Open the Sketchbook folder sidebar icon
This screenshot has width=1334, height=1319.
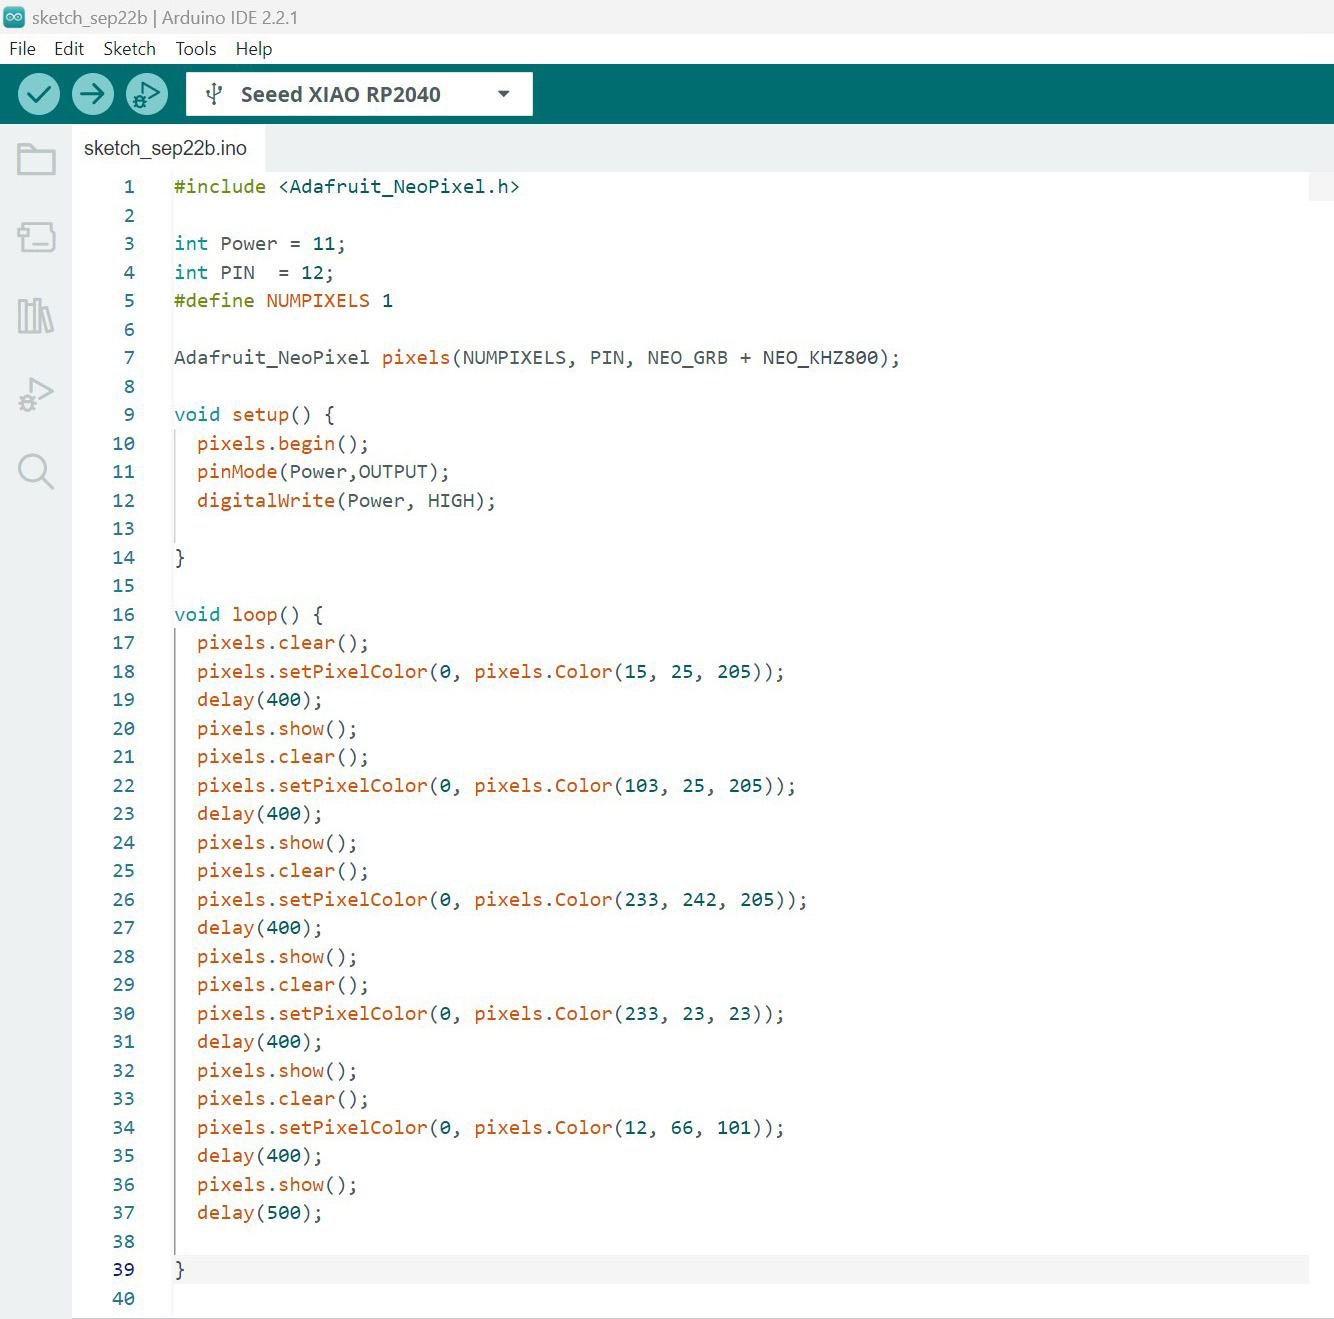click(36, 159)
